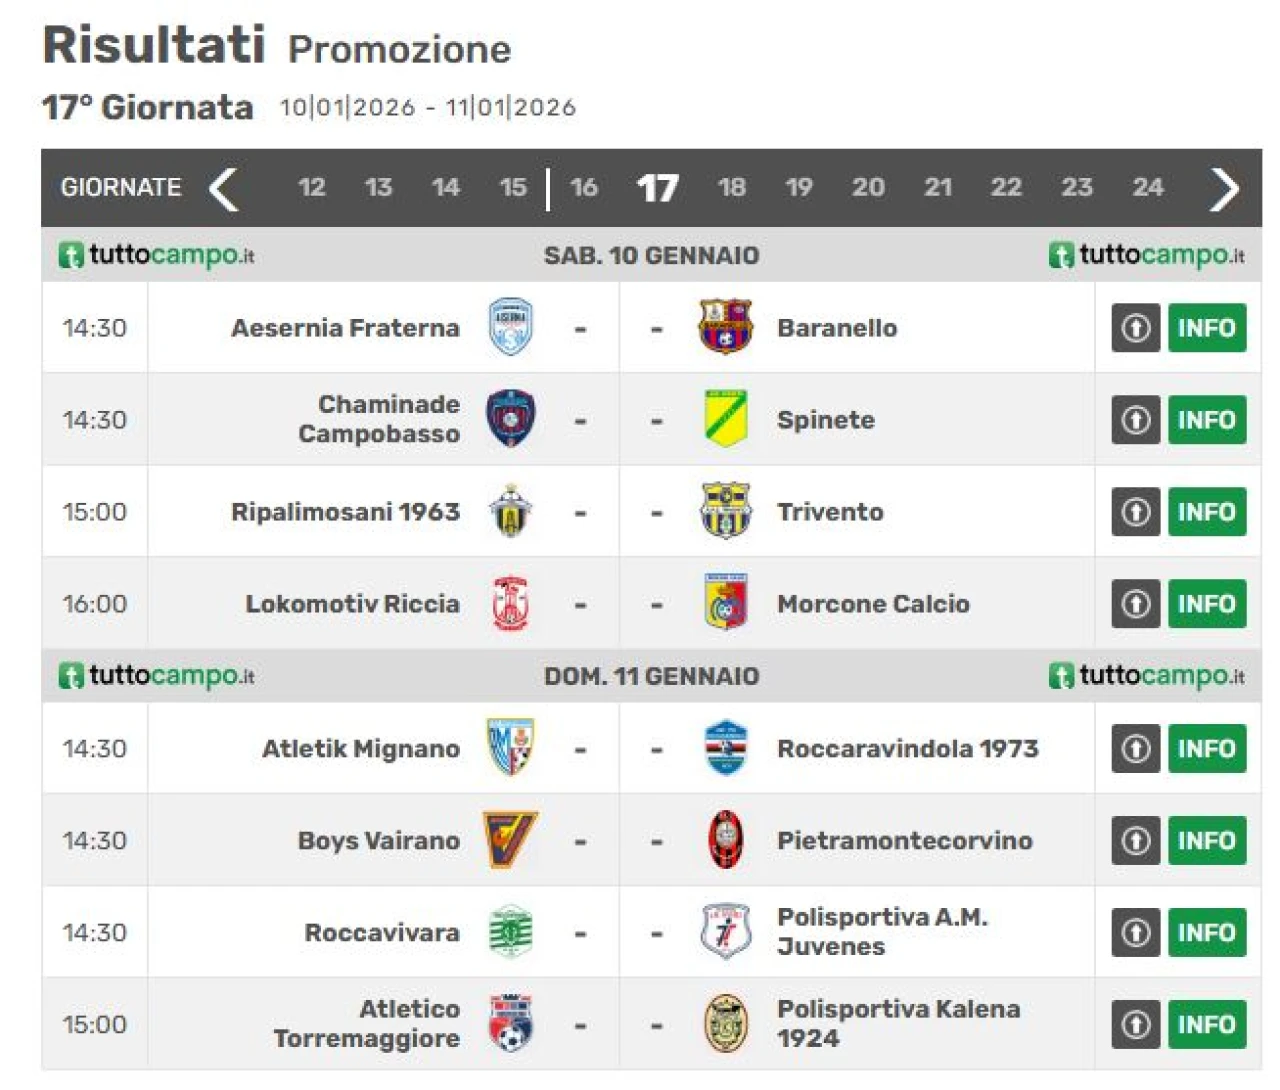
Task: Go to previous giornate with the left chevron
Action: coord(224,188)
